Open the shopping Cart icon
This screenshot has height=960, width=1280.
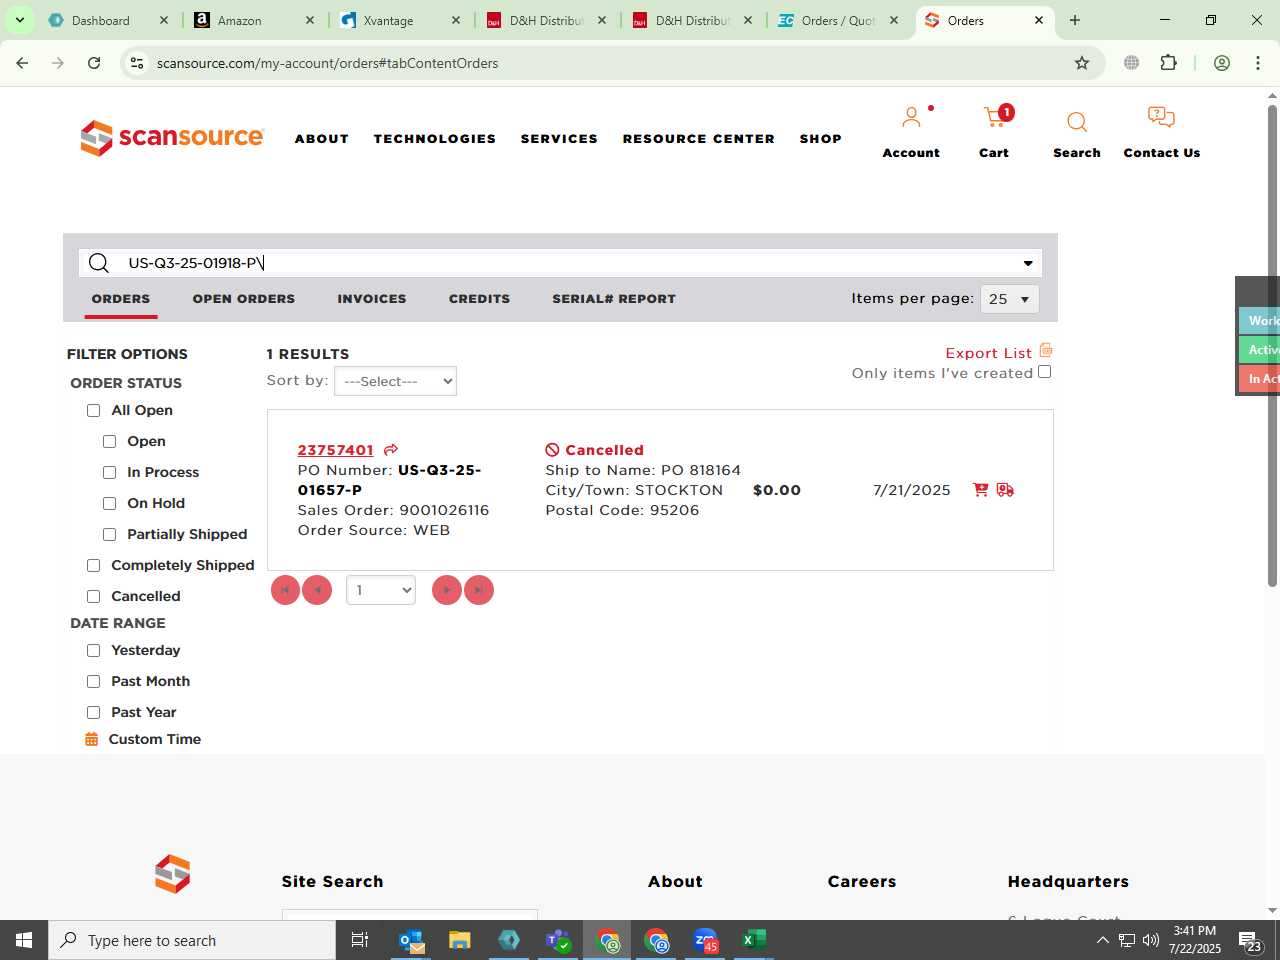point(994,118)
